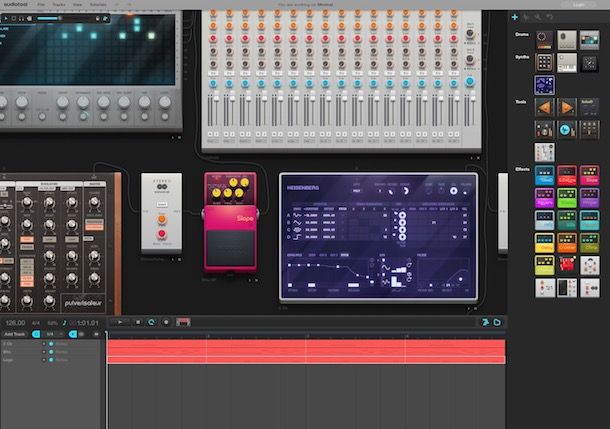Click the cyan arrow-shaped icon at transport right
Image resolution: width=610 pixels, height=429 pixels.
485,322
